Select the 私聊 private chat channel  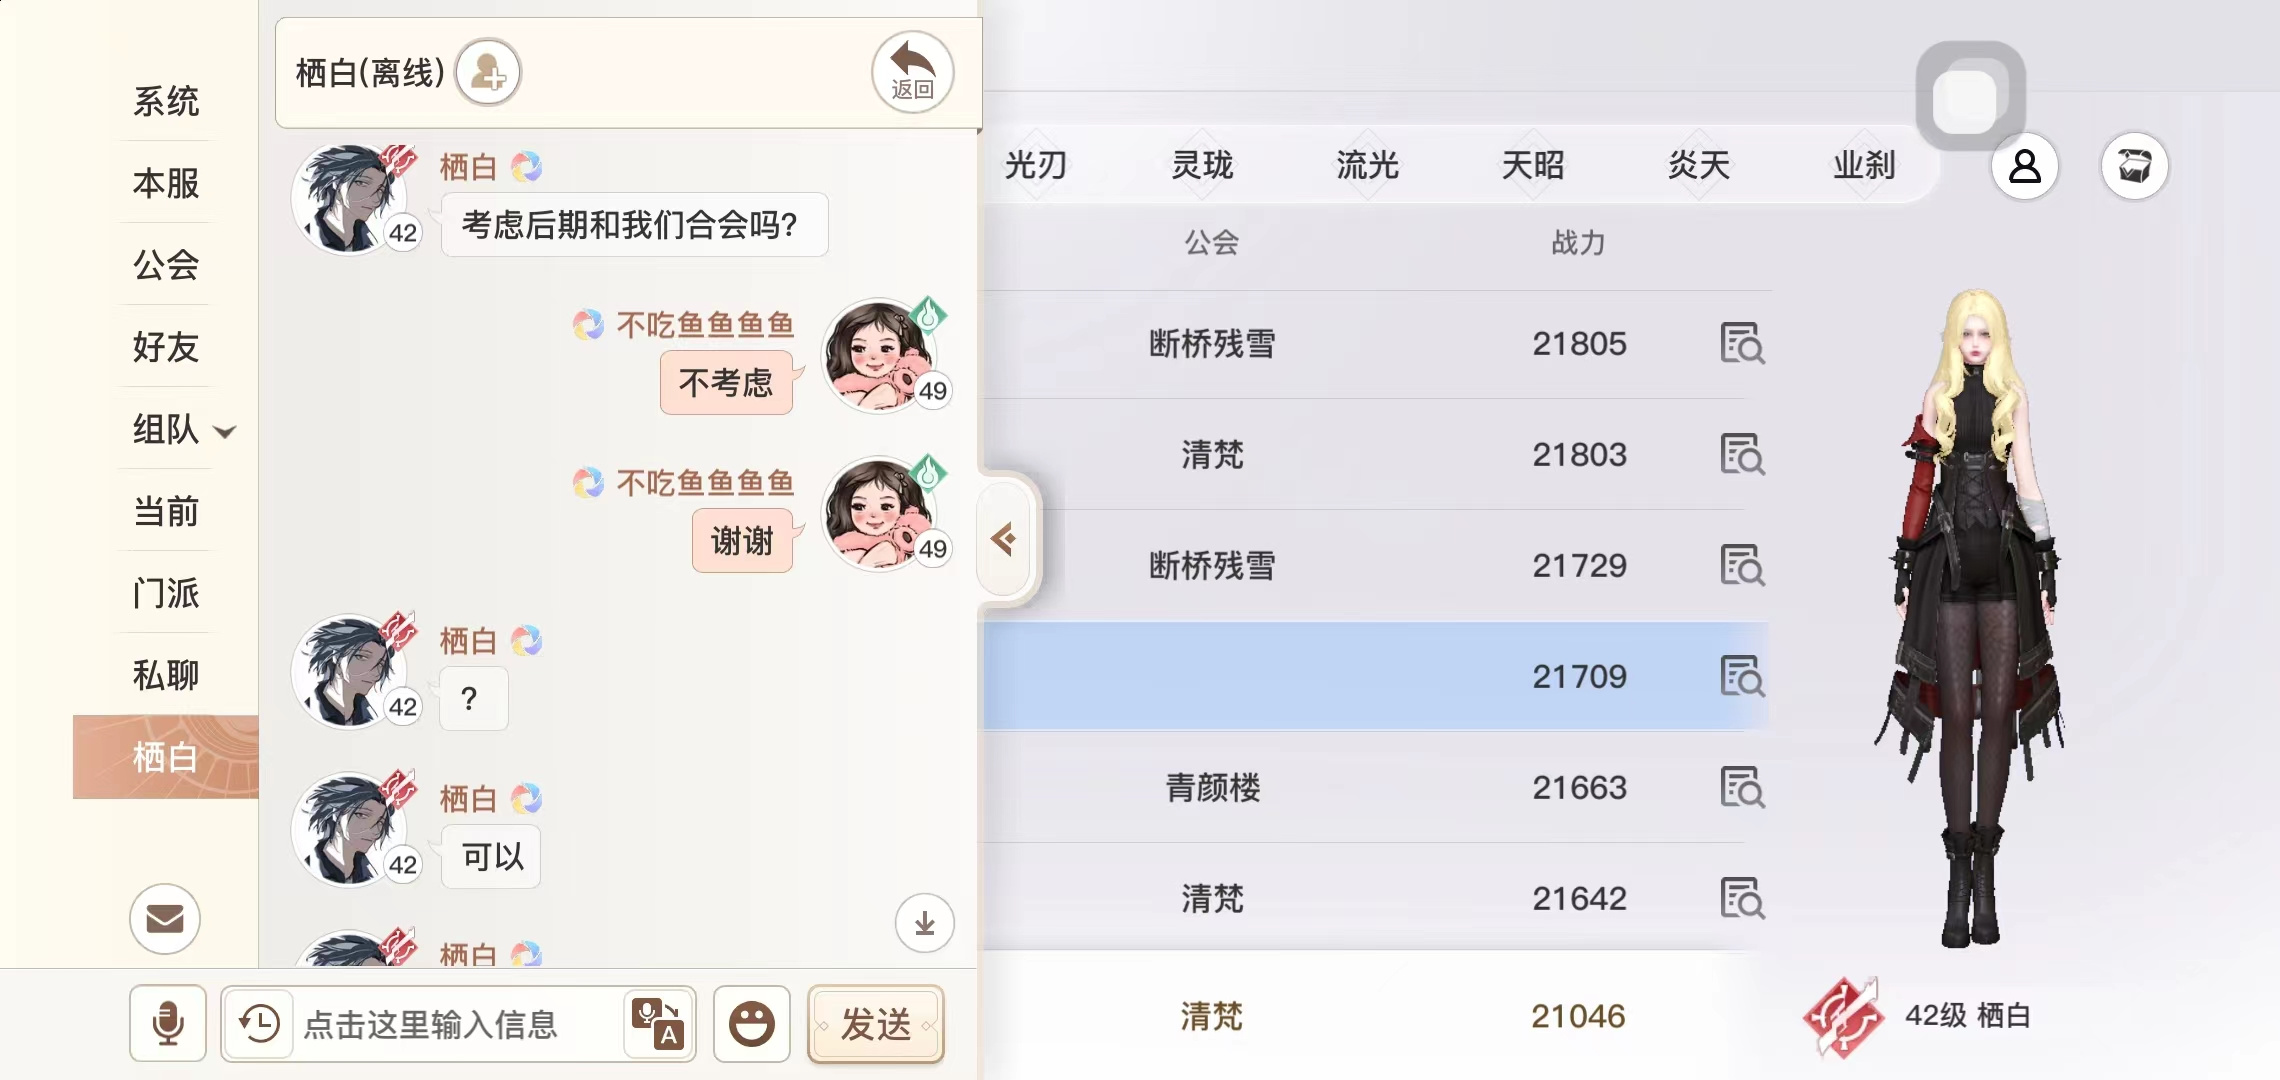166,675
